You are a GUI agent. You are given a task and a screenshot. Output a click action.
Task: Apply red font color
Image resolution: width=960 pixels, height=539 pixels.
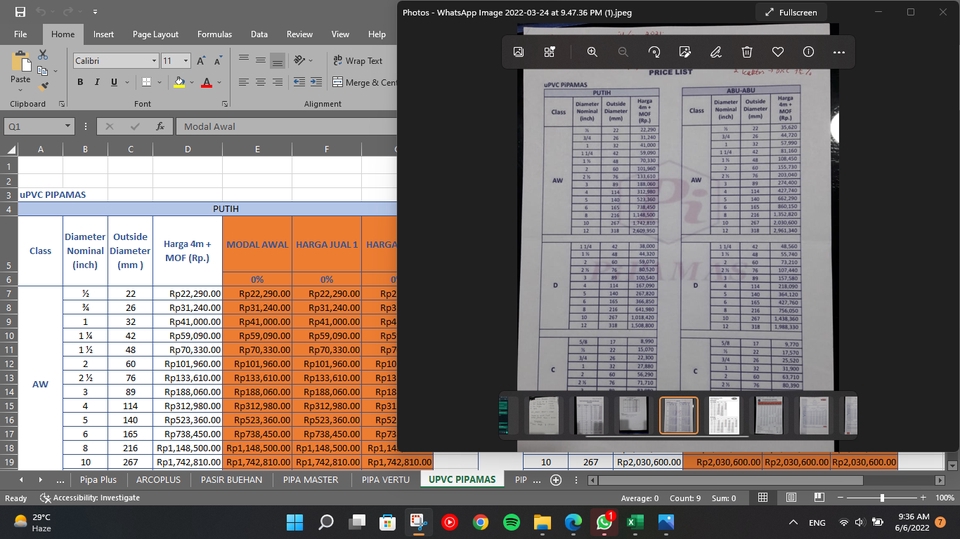(207, 82)
